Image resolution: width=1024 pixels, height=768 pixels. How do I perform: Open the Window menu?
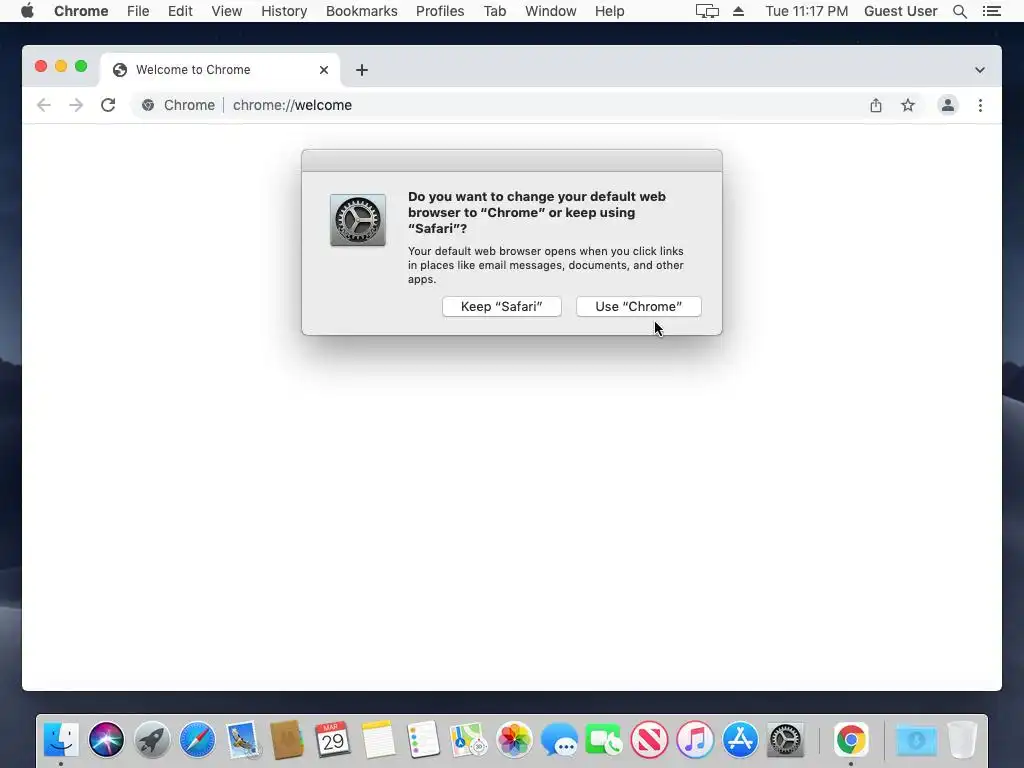551,11
